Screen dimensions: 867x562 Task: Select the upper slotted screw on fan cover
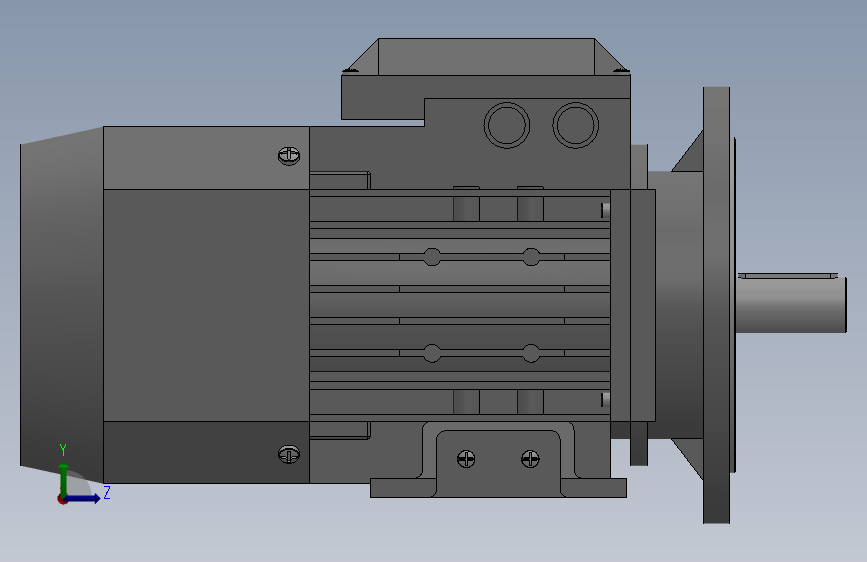point(289,156)
